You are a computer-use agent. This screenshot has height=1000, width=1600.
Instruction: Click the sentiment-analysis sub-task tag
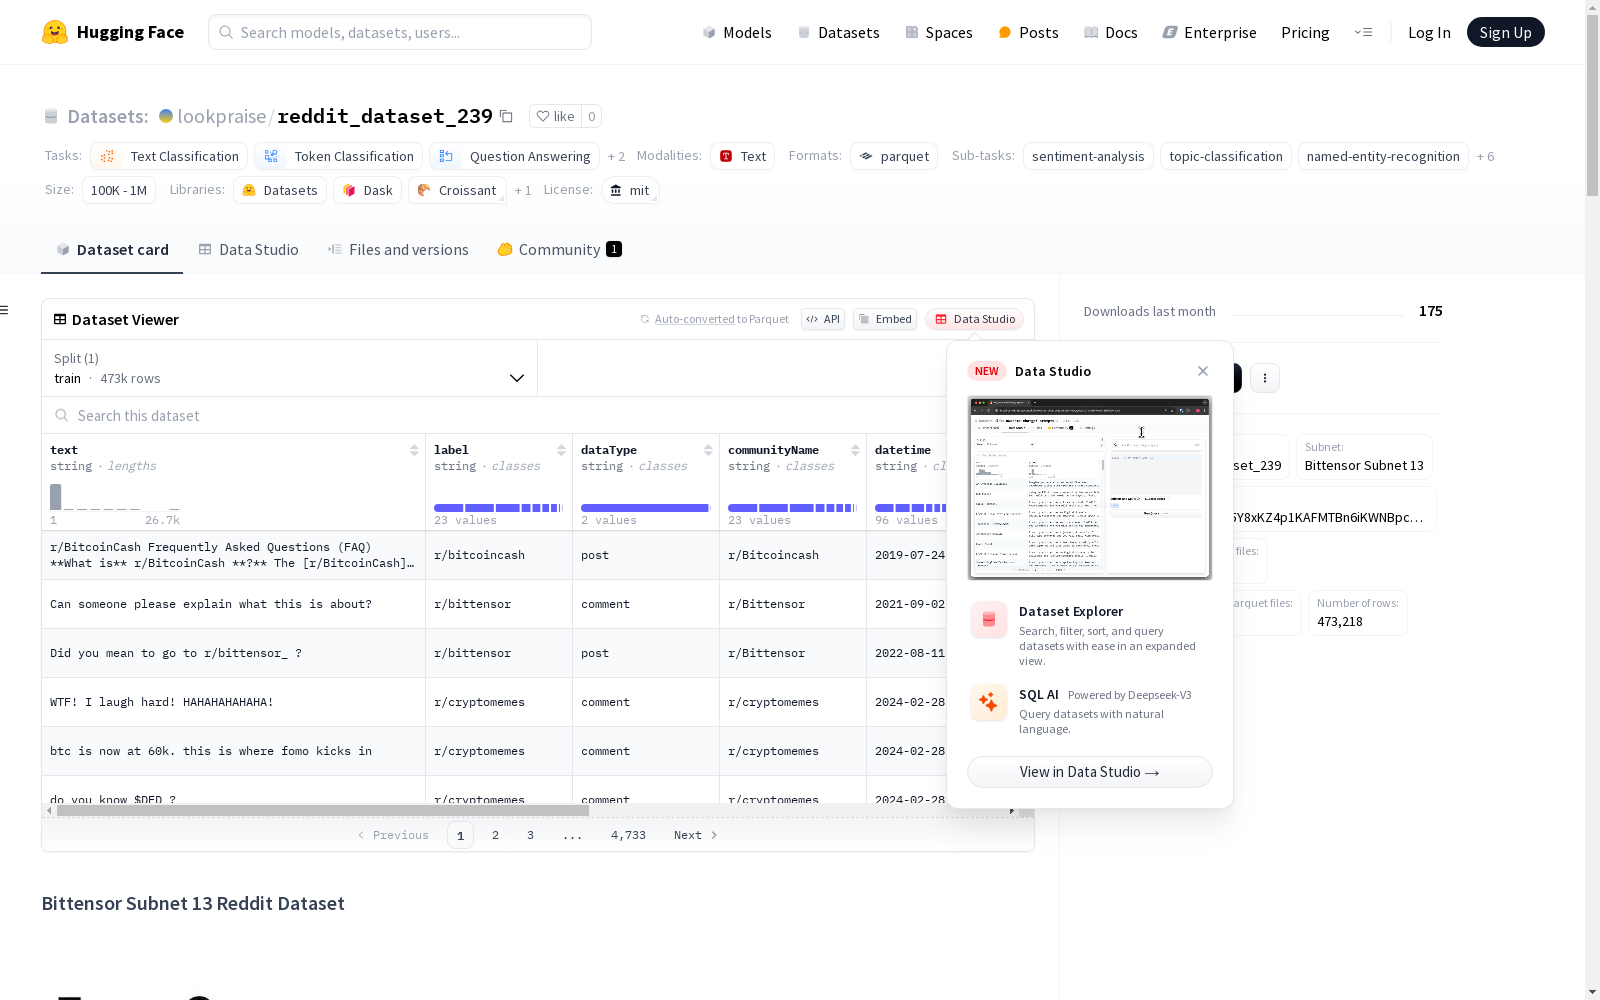coord(1088,156)
